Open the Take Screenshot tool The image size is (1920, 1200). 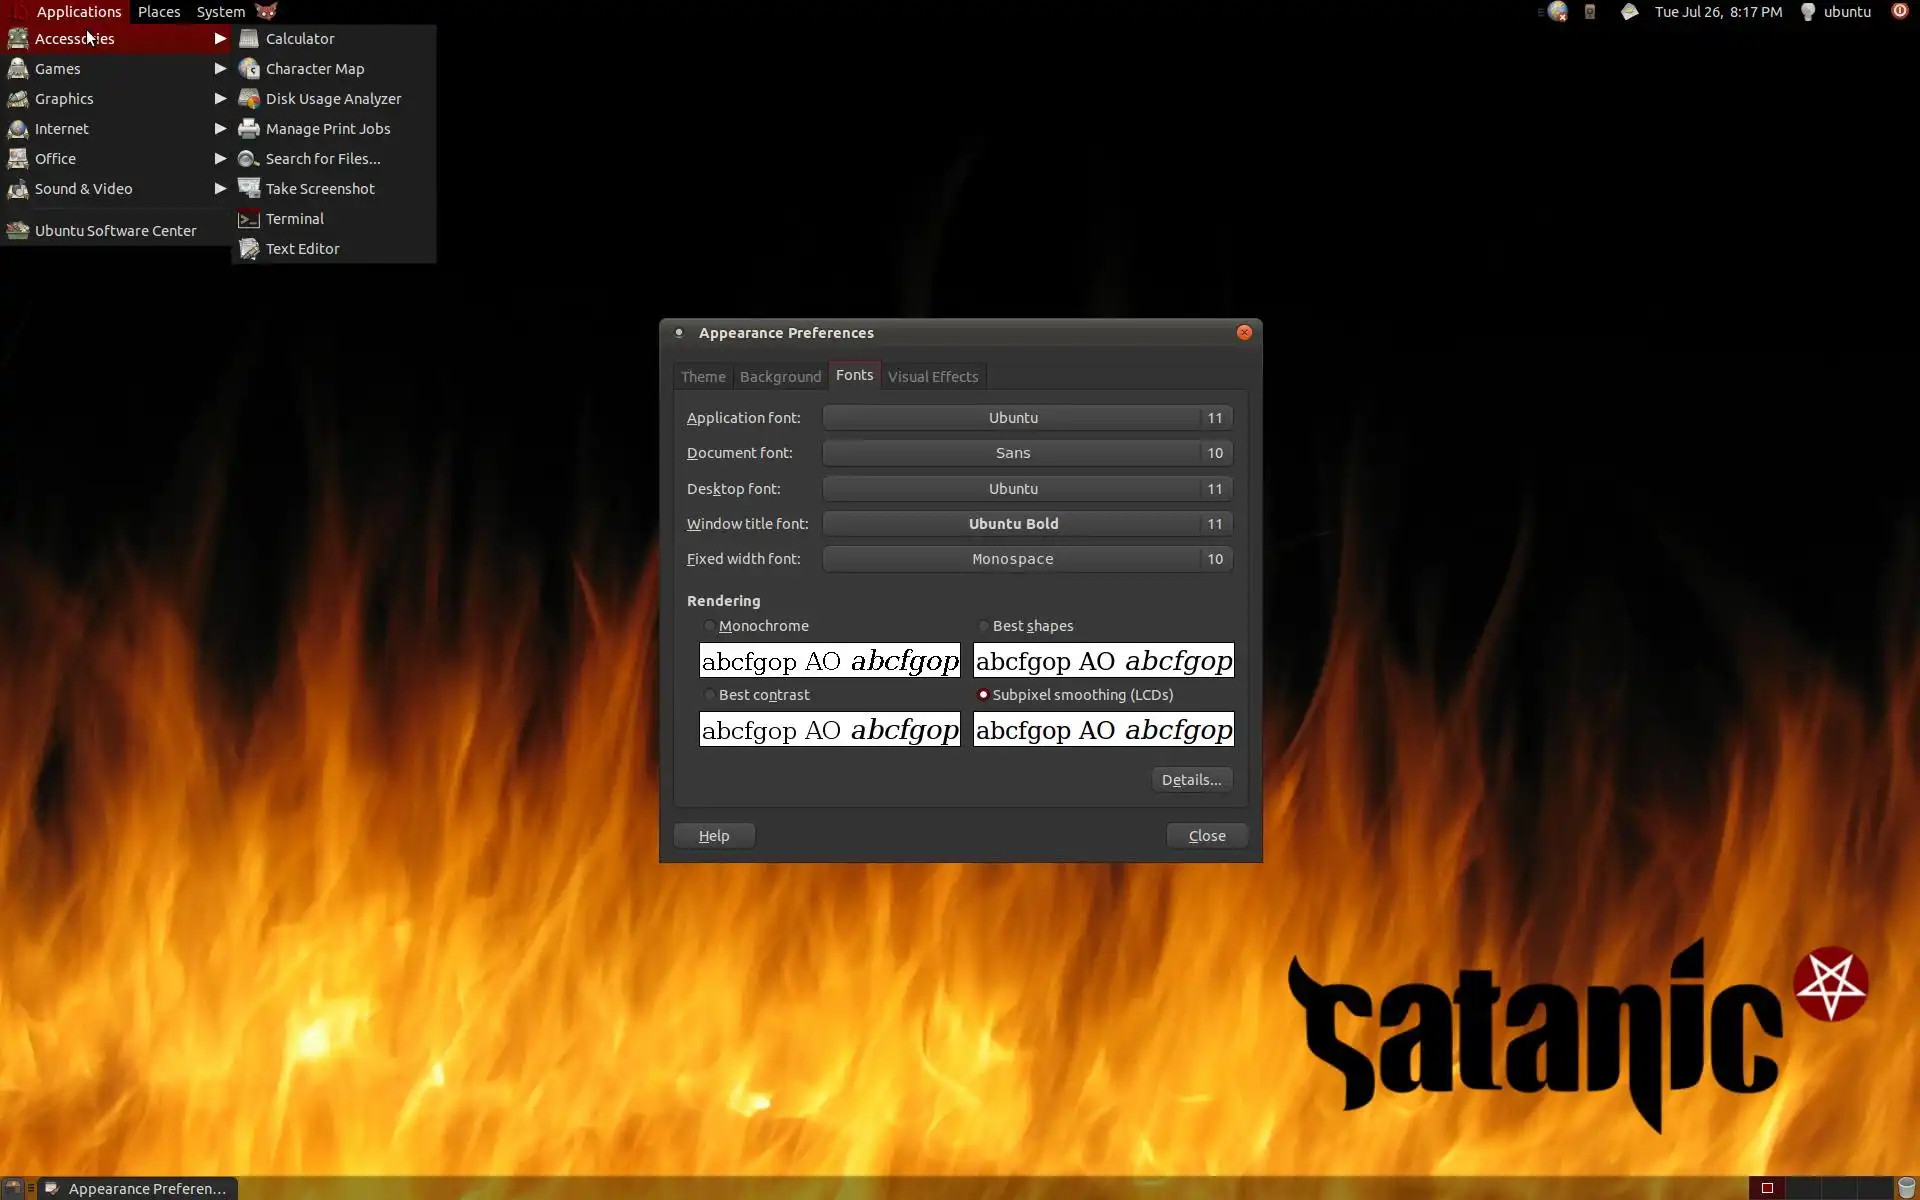pos(319,189)
